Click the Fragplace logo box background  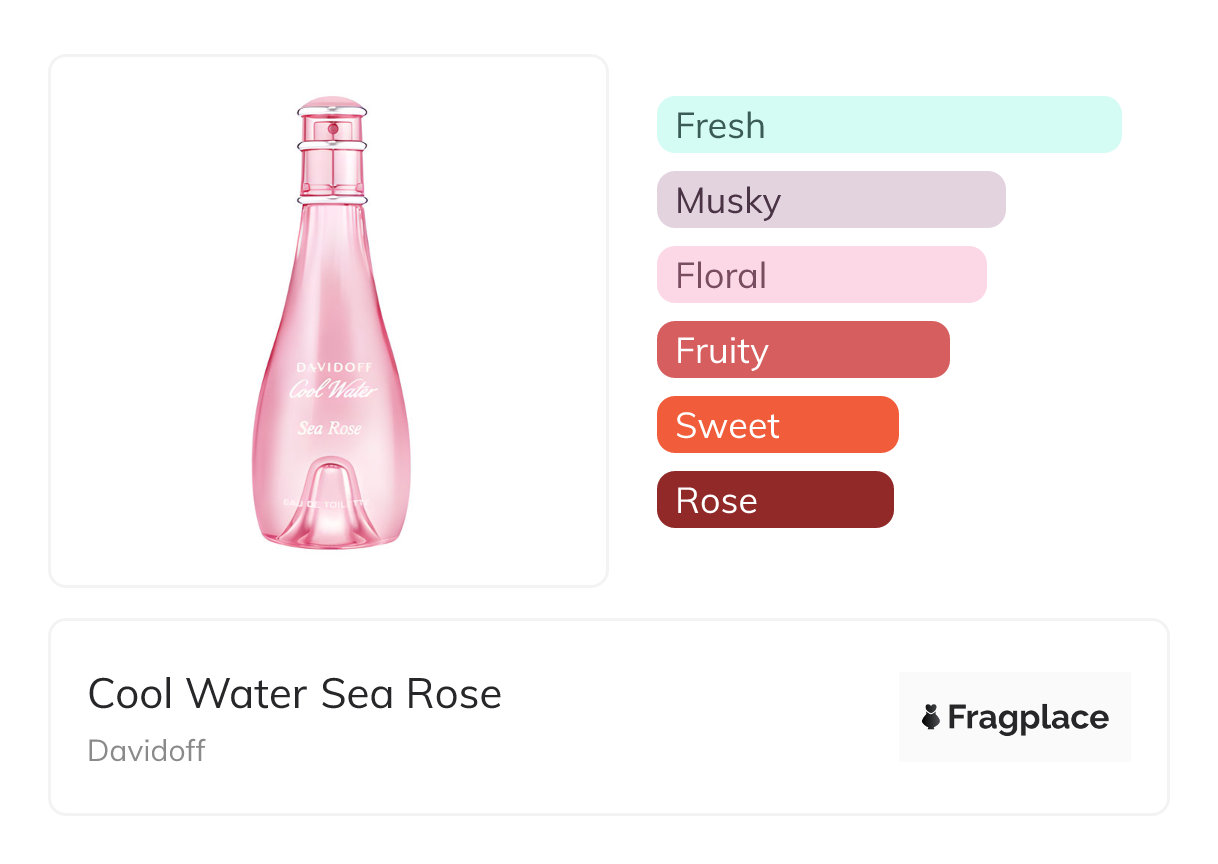point(1014,690)
